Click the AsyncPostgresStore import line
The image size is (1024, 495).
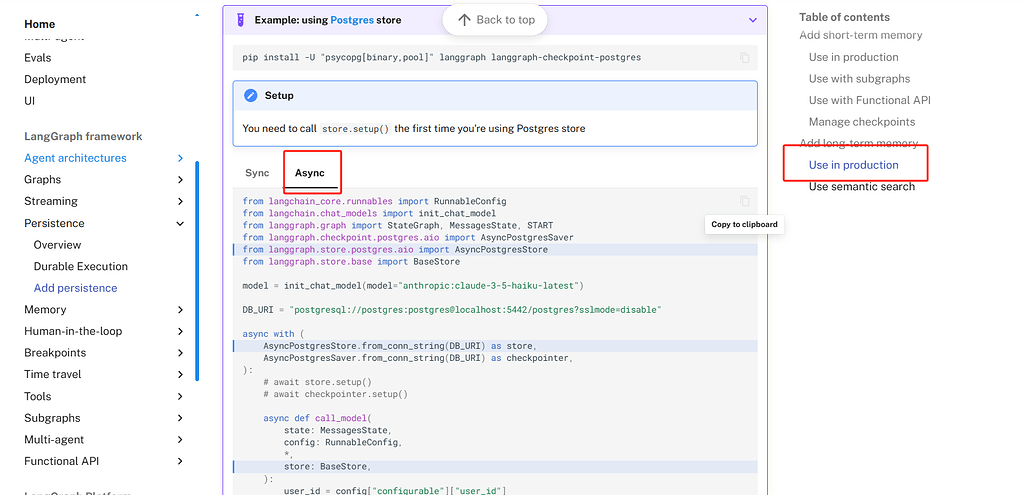395,249
